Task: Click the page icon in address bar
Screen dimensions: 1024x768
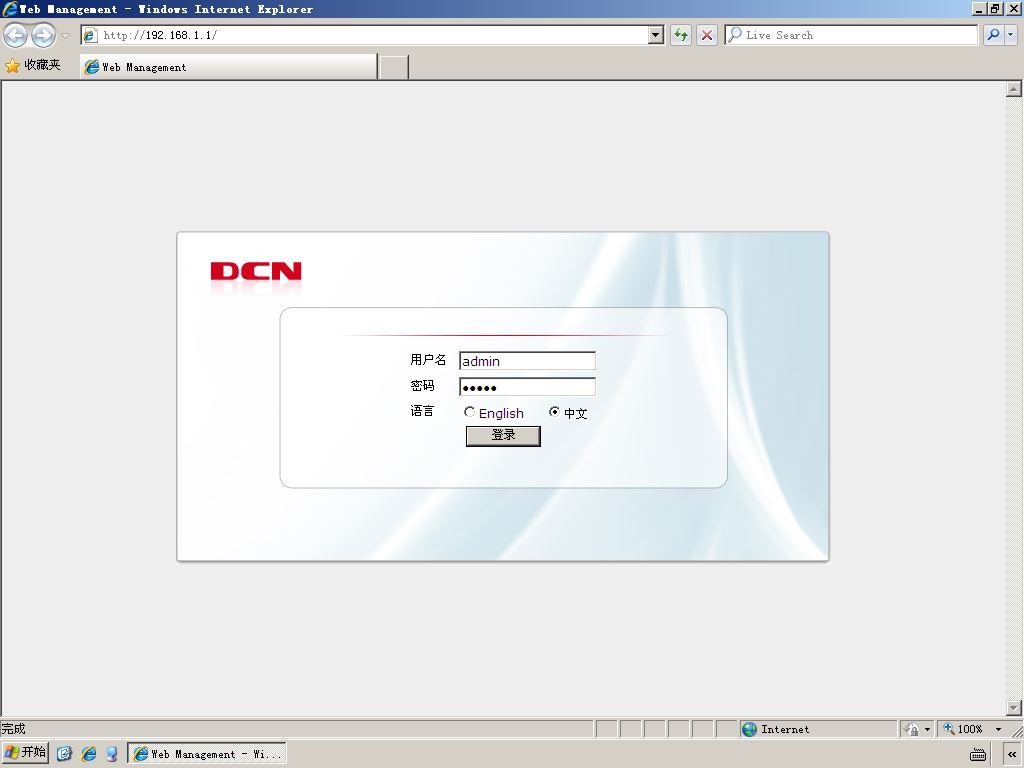Action: (90, 35)
